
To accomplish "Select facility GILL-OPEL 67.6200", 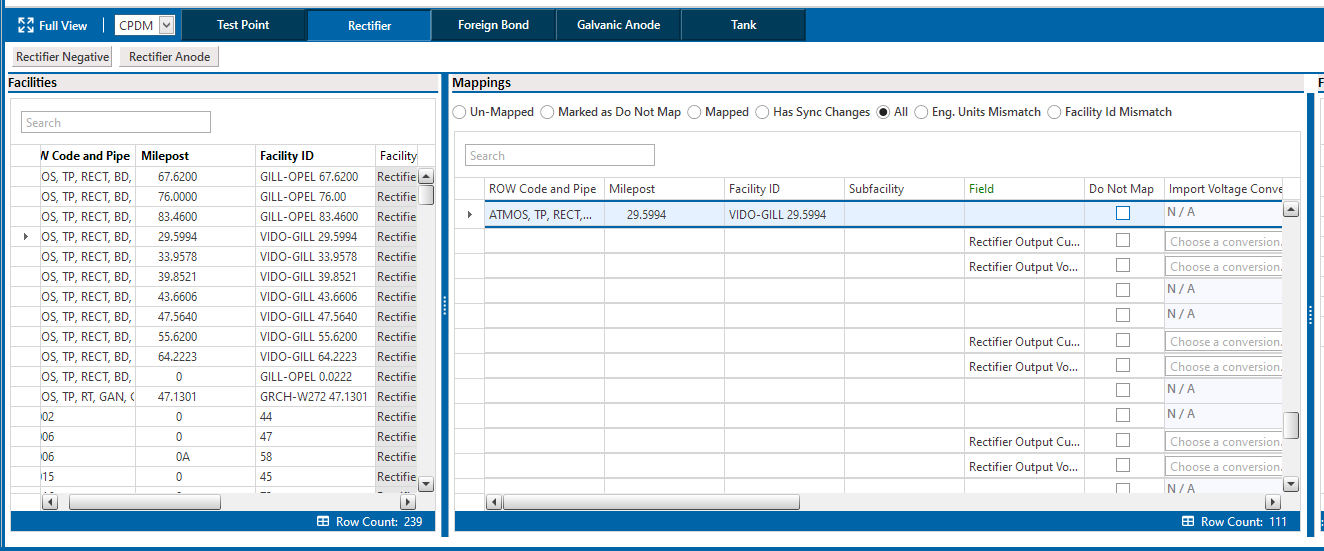I will point(316,177).
